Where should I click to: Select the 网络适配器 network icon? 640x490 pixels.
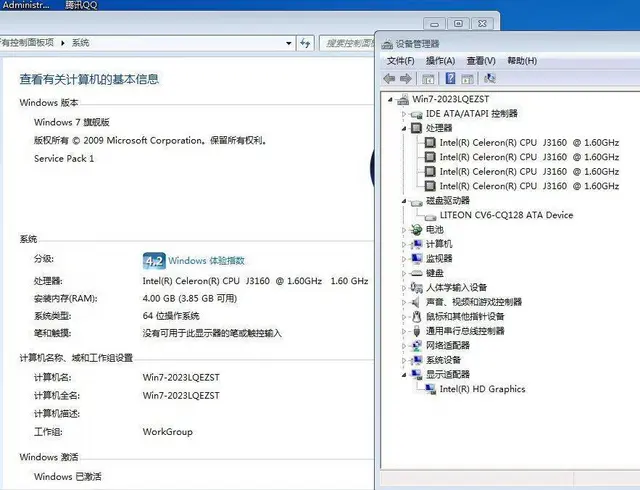coord(416,345)
